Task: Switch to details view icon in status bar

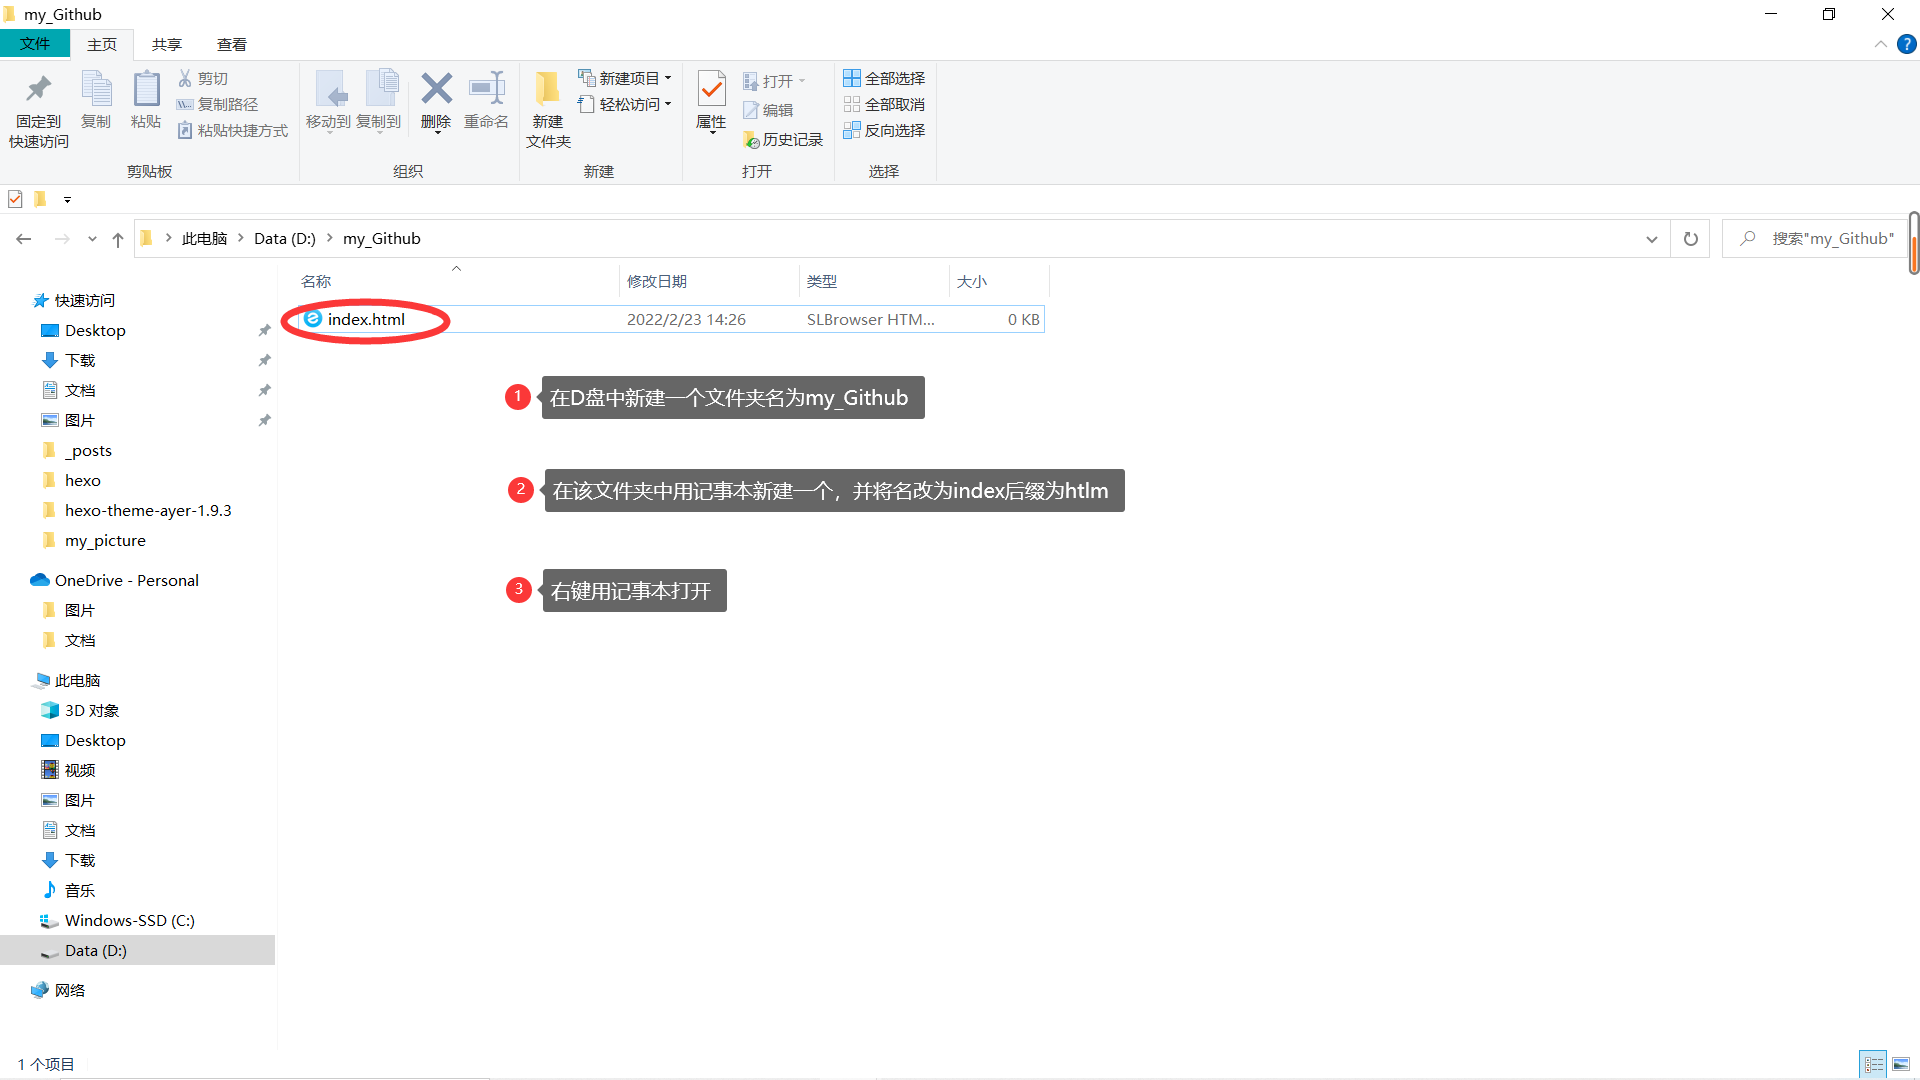Action: (x=1874, y=1064)
